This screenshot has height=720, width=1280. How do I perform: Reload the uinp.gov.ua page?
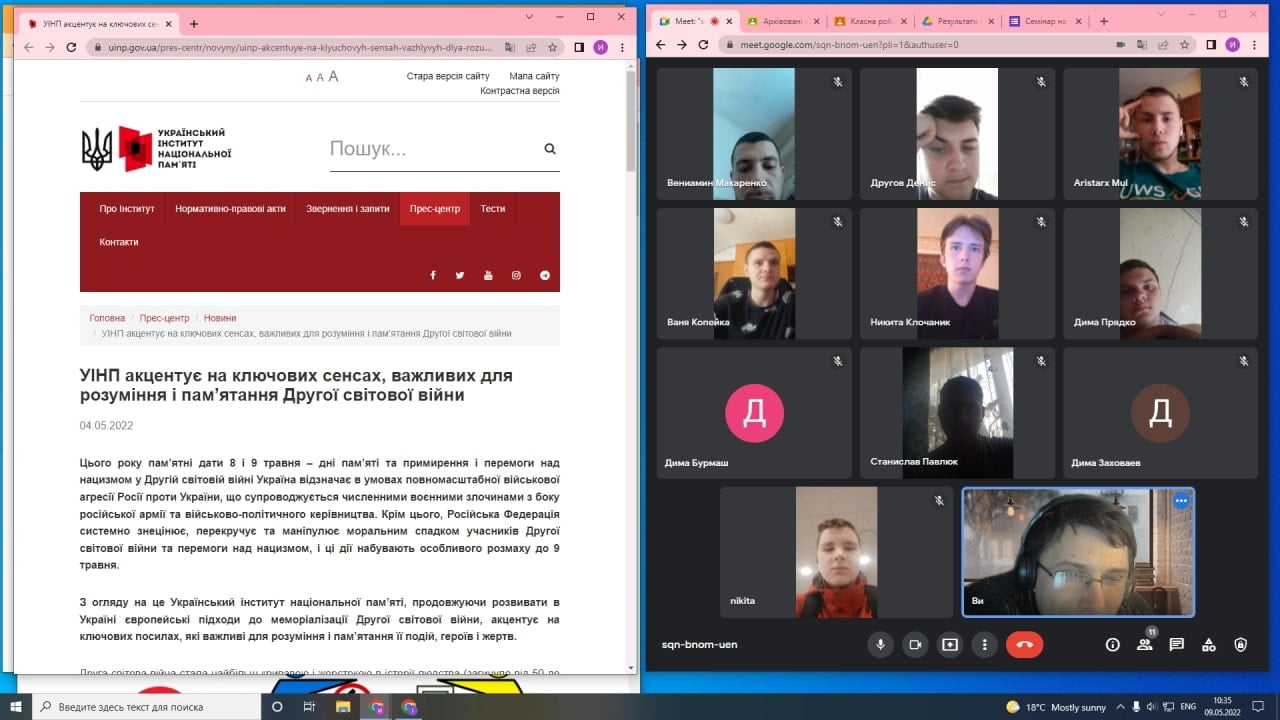(x=71, y=47)
